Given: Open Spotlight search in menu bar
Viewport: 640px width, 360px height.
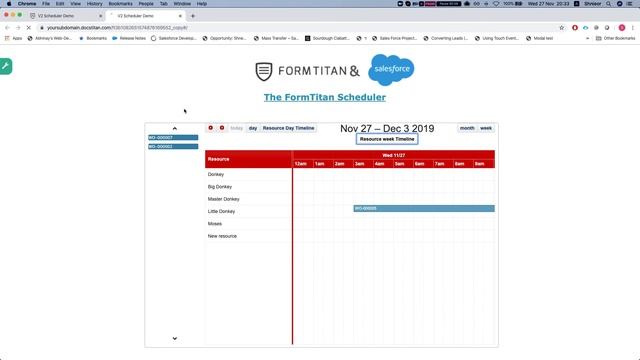Looking at the screenshot, I should pyautogui.click(x=609, y=4).
